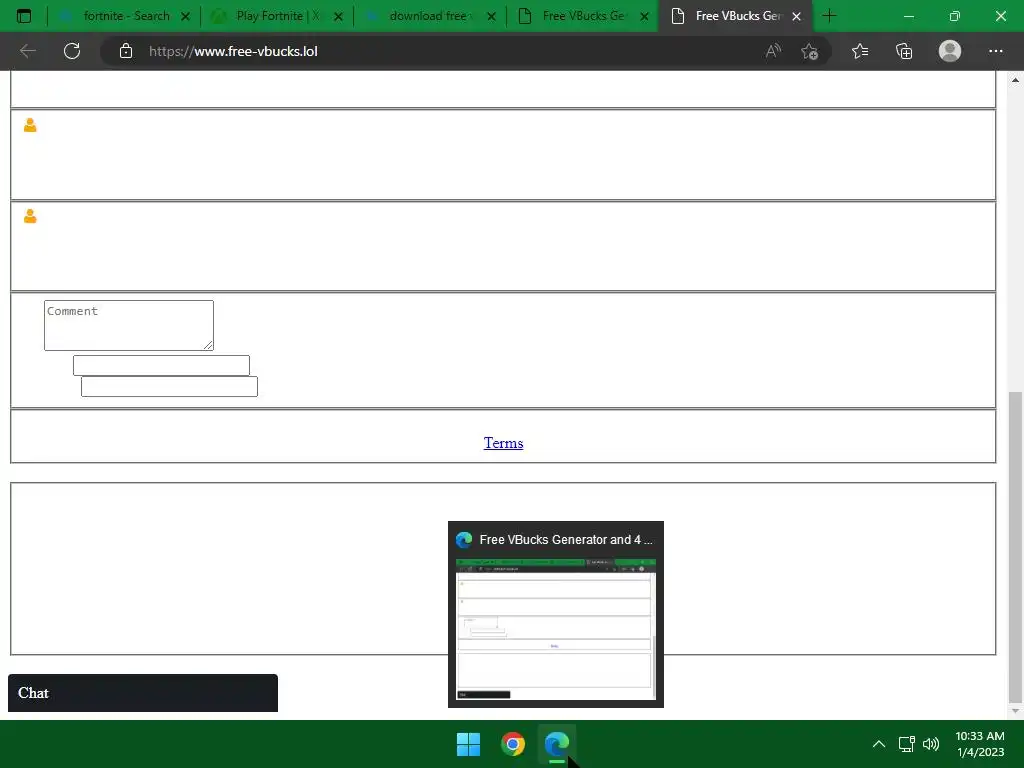
Task: Close the fortnite - Search tab
Action: [185, 16]
